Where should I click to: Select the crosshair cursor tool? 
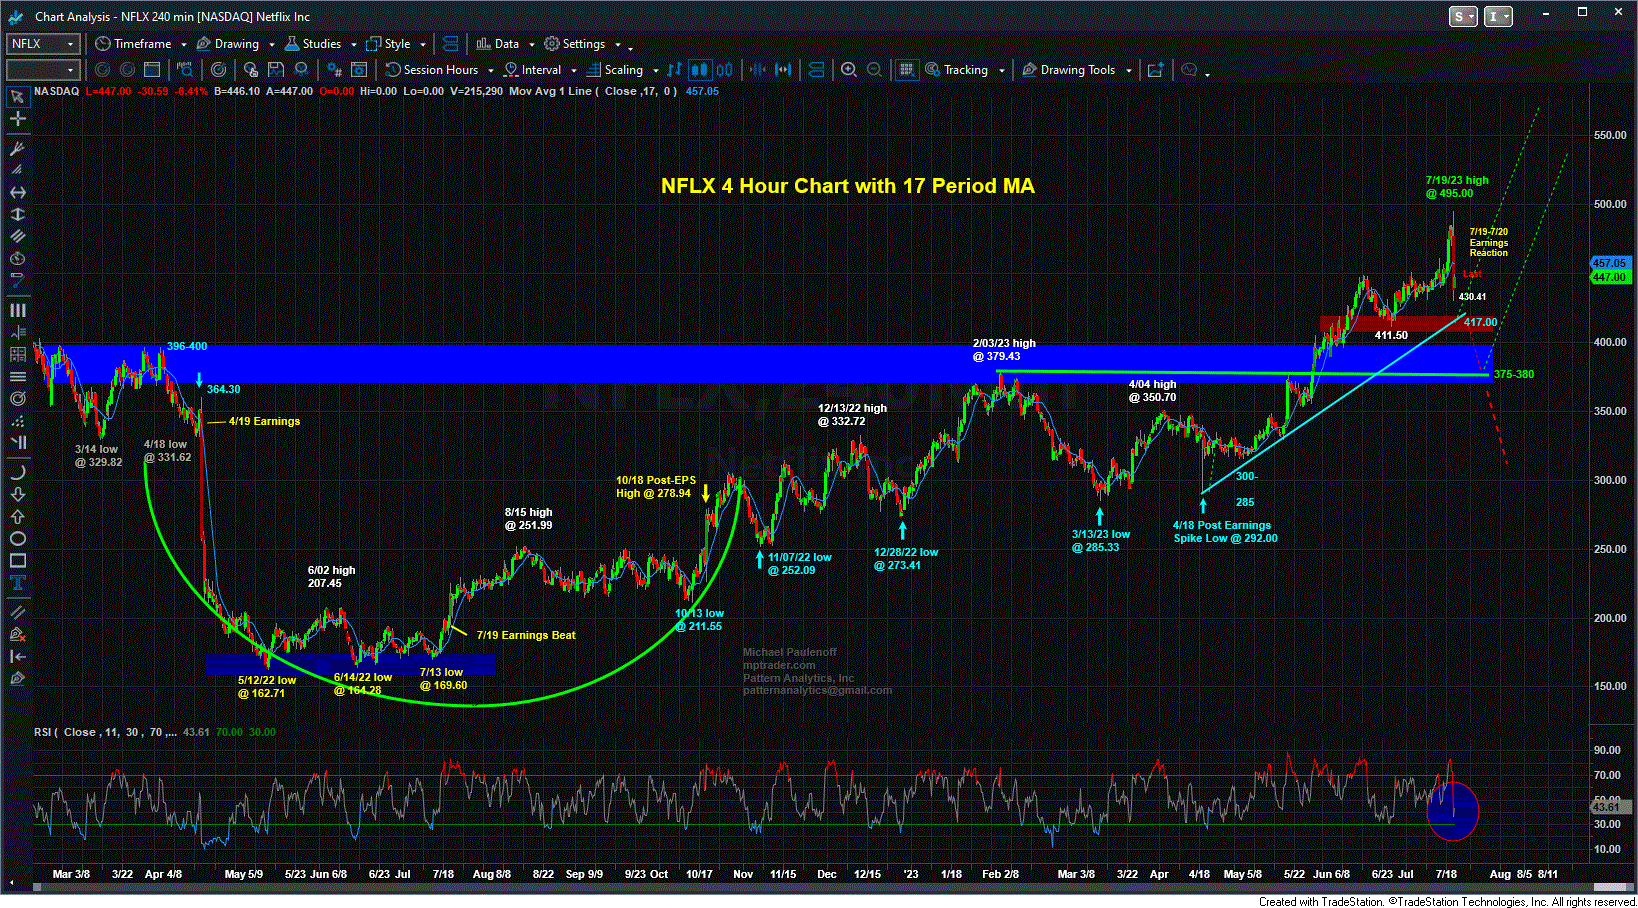pyautogui.click(x=17, y=118)
